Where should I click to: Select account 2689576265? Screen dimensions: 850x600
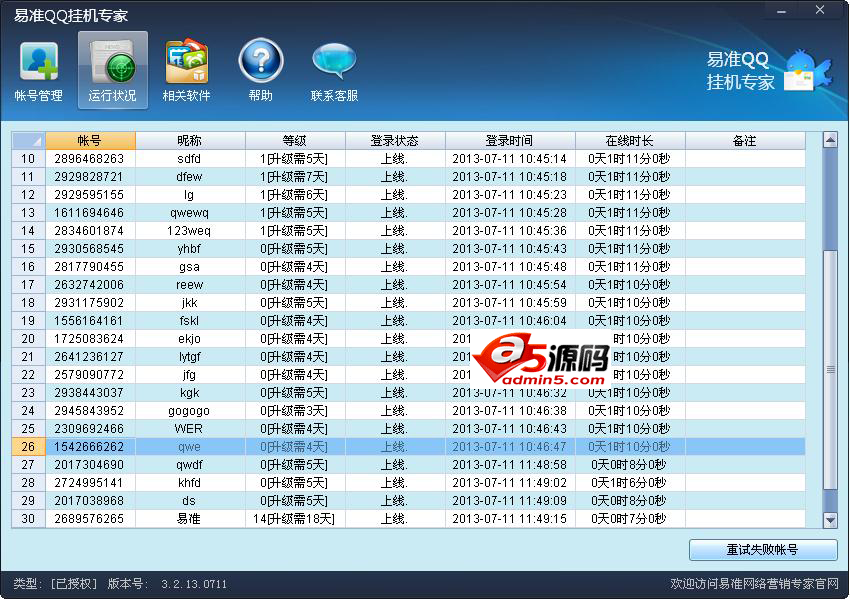pyautogui.click(x=89, y=519)
